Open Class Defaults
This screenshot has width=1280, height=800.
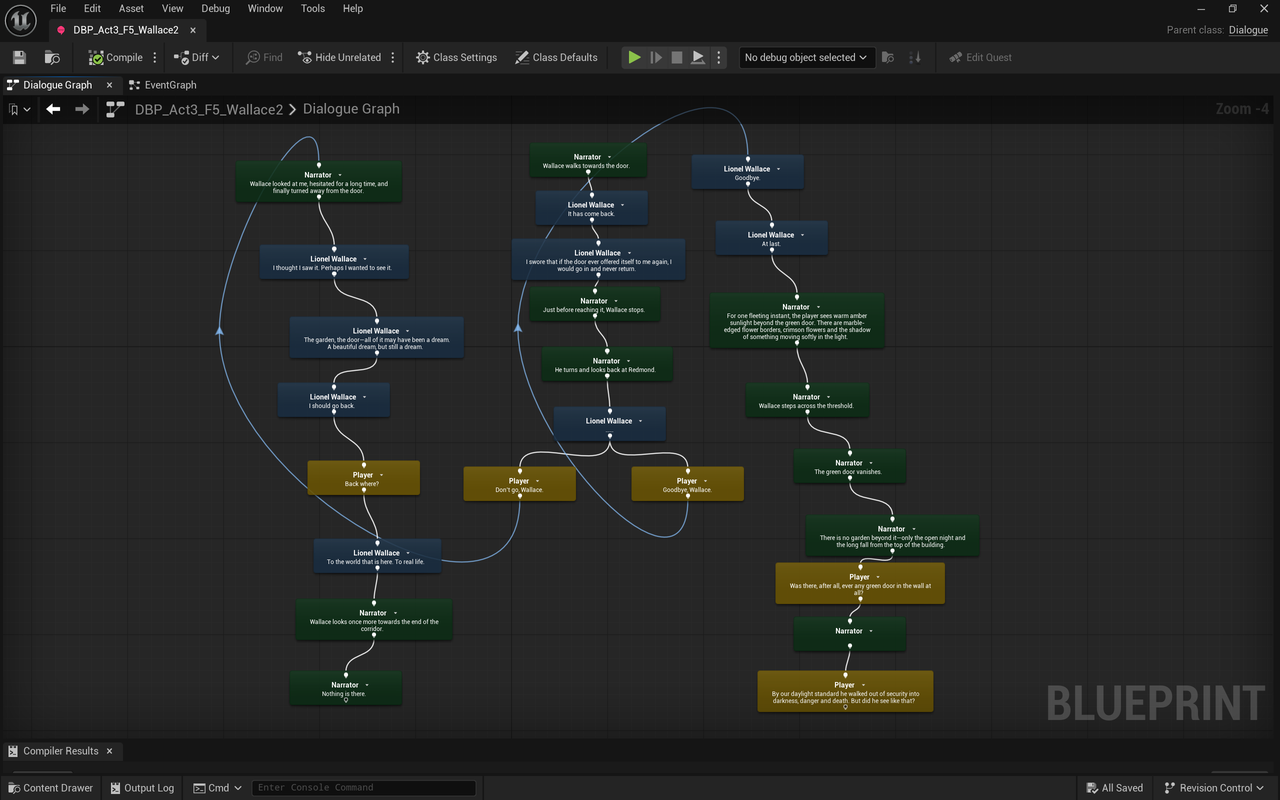[556, 57]
